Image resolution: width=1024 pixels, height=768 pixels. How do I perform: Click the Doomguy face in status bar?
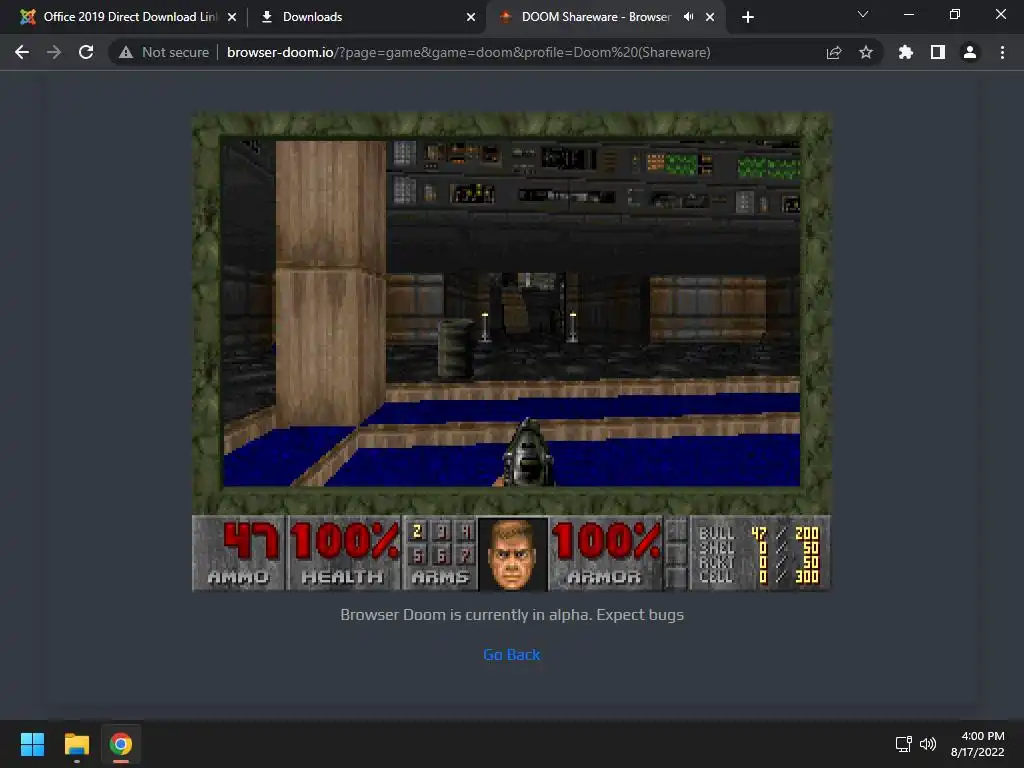point(513,554)
